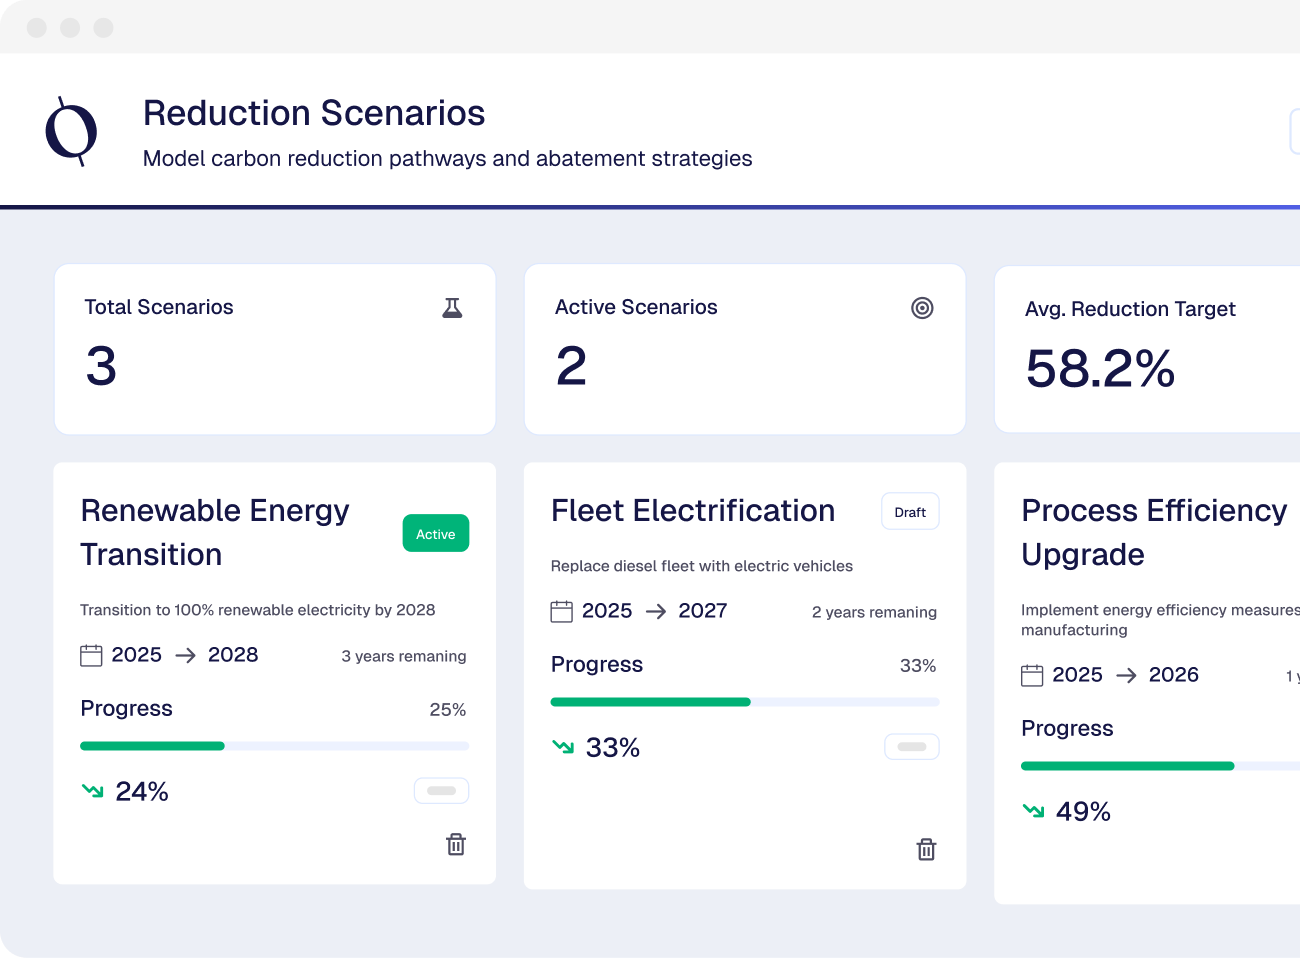This screenshot has height=960, width=1300.
Task: Click the downward trend icon beside 49%
Action: (1033, 811)
